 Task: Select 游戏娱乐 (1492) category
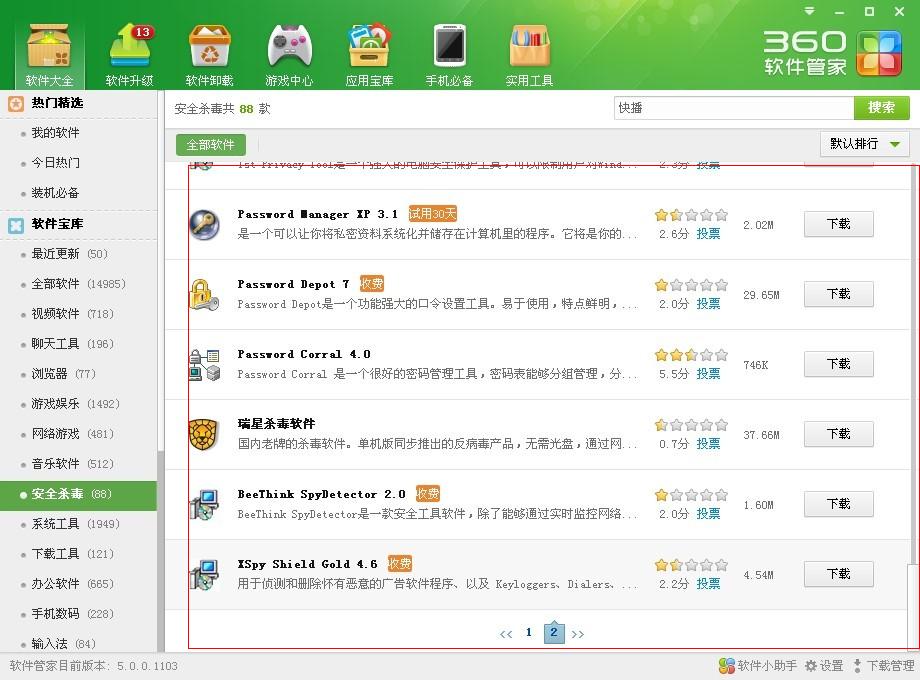pos(76,404)
